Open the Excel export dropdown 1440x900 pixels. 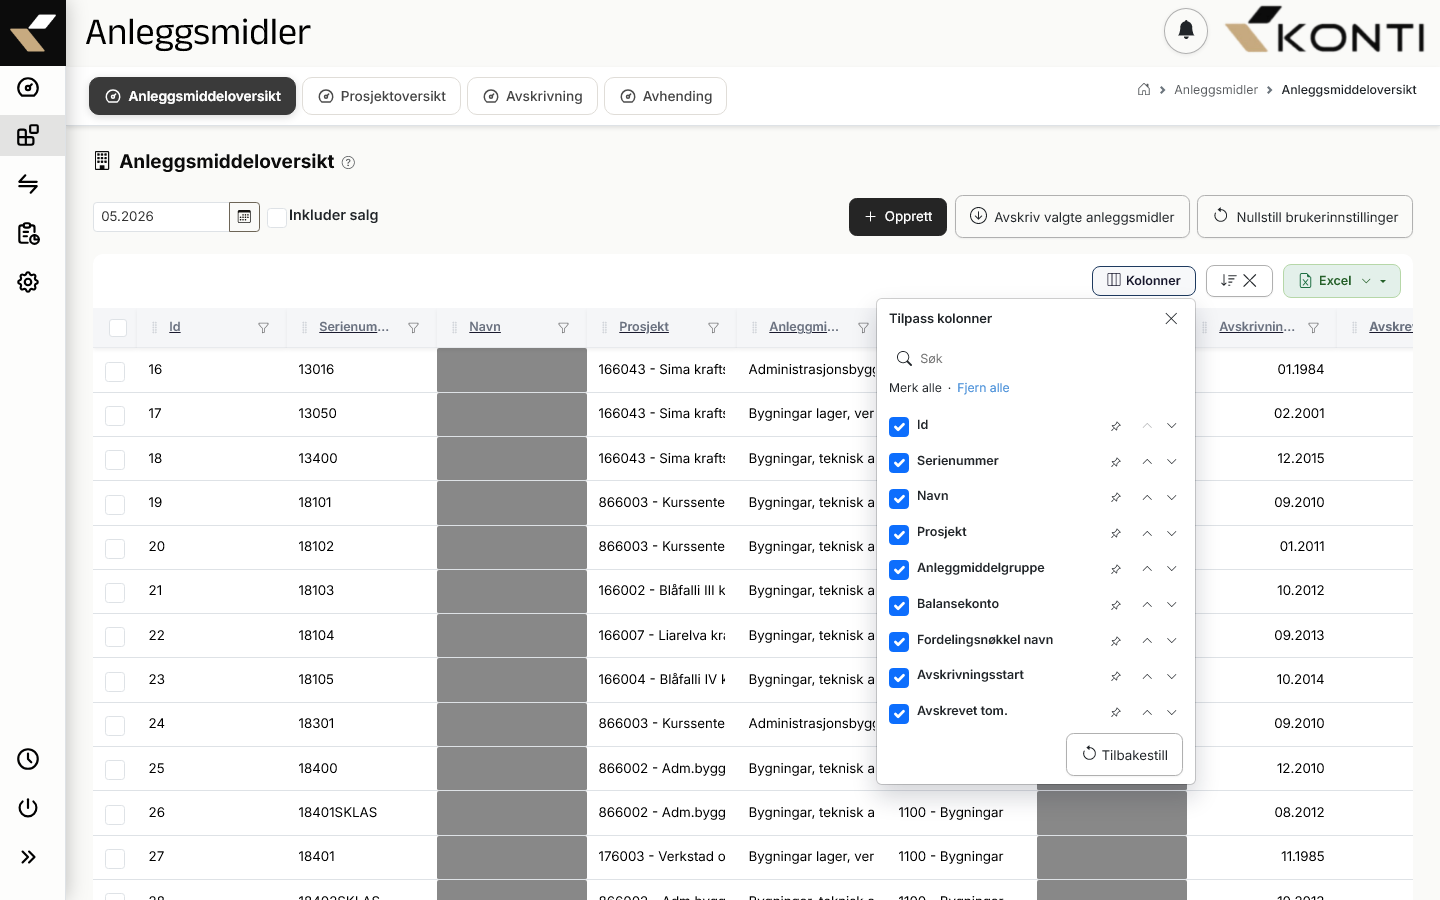tap(1342, 281)
